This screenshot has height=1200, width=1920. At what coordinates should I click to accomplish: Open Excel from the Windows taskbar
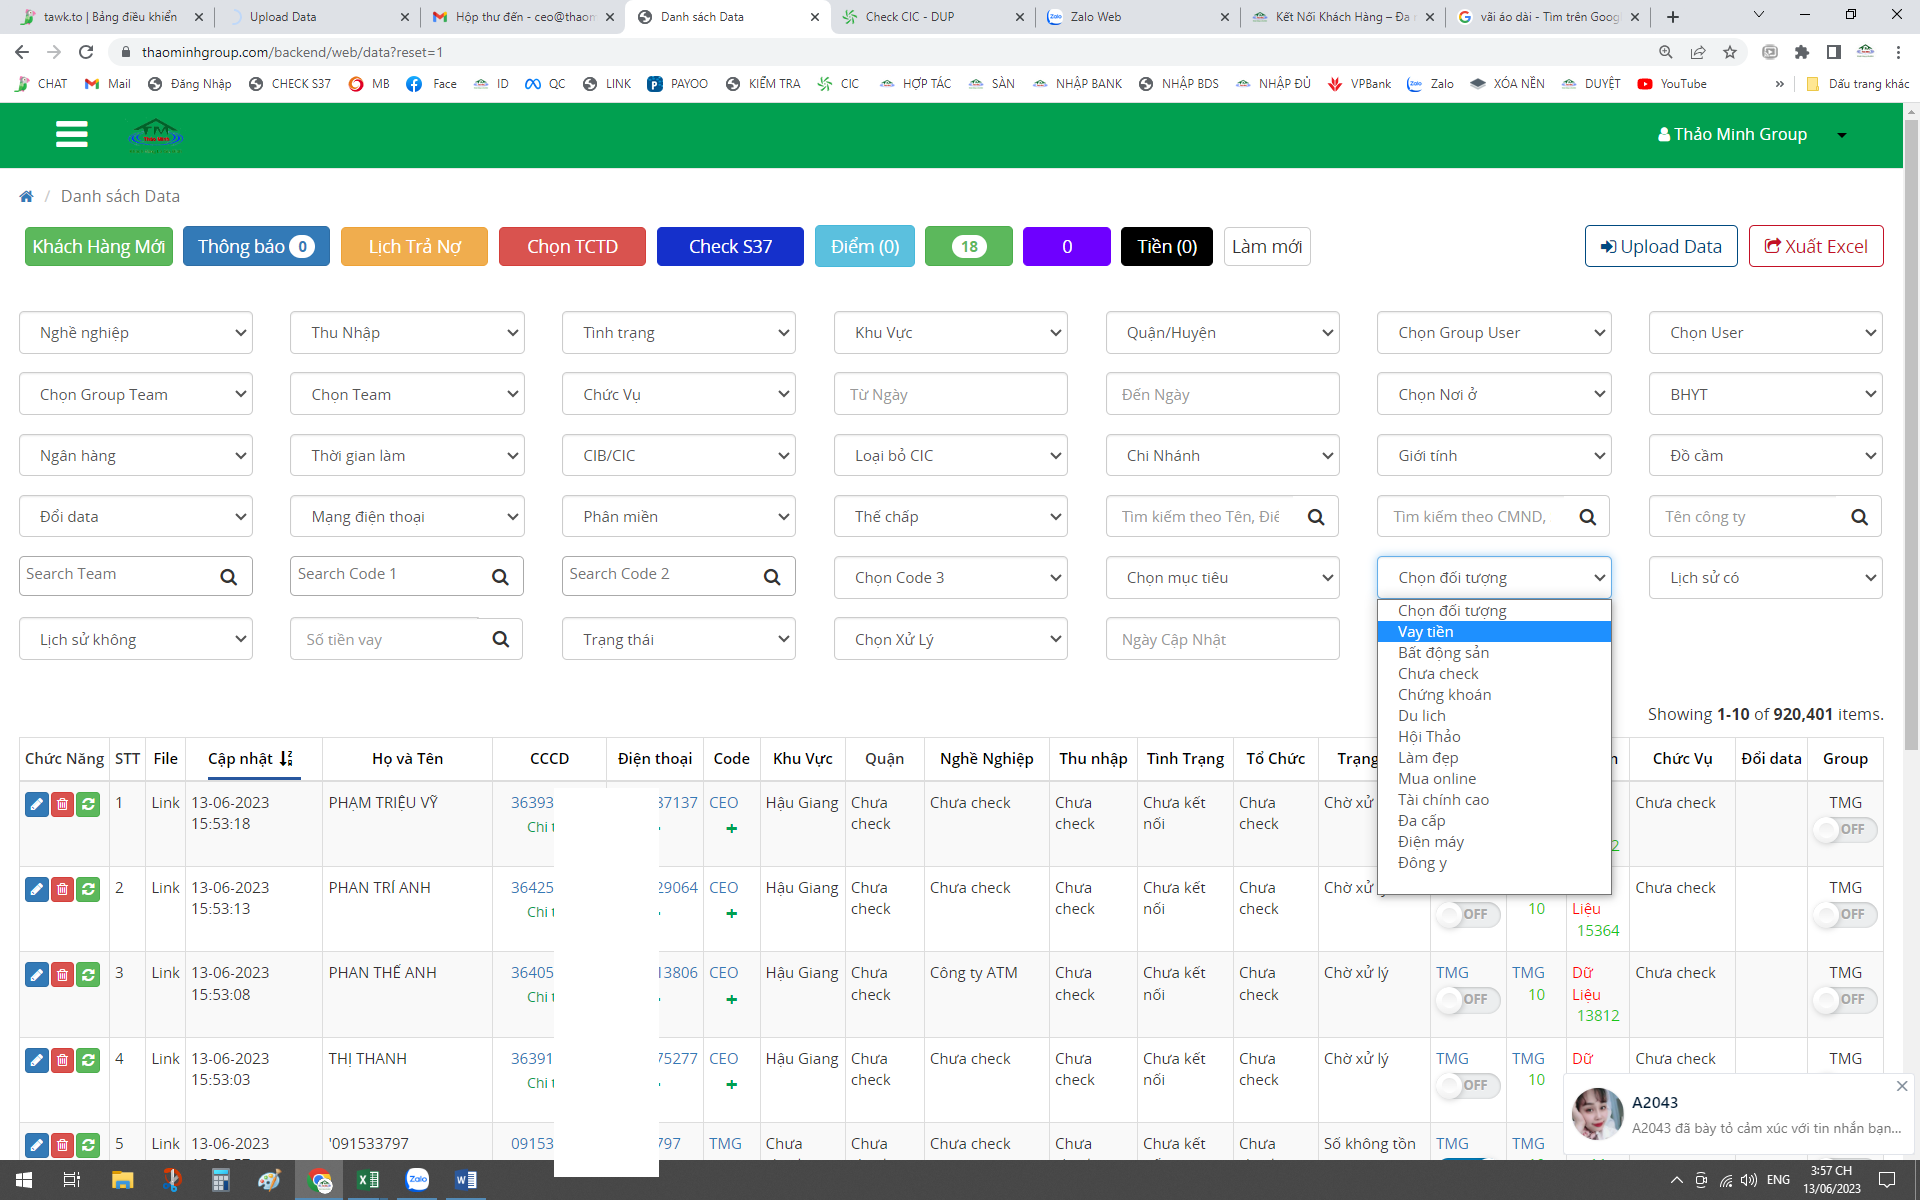coord(368,1180)
